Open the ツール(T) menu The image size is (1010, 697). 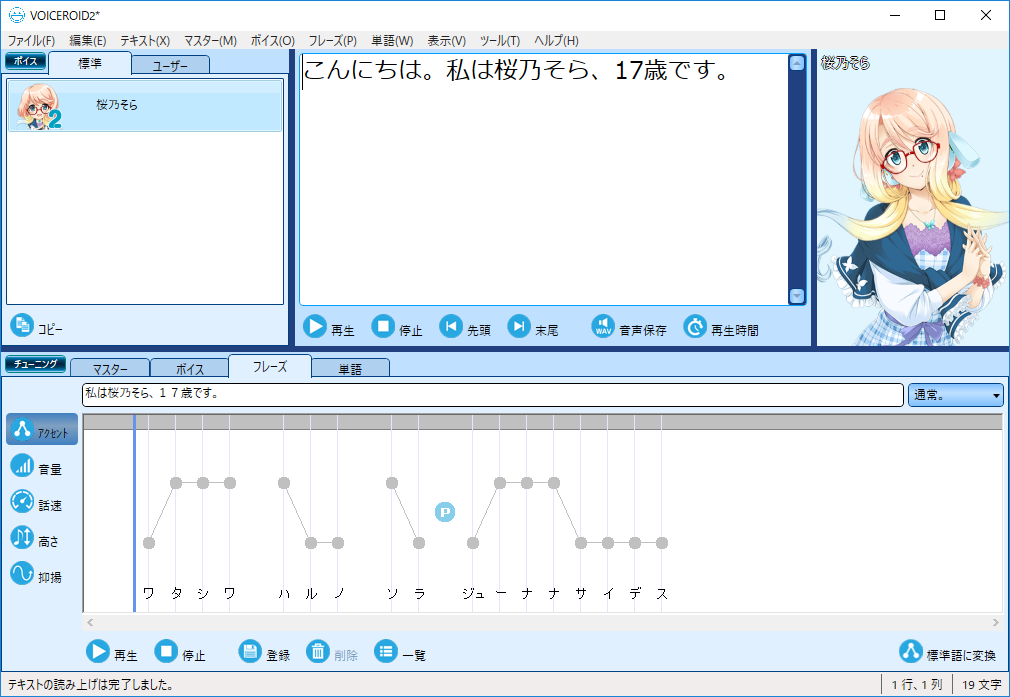tap(500, 41)
